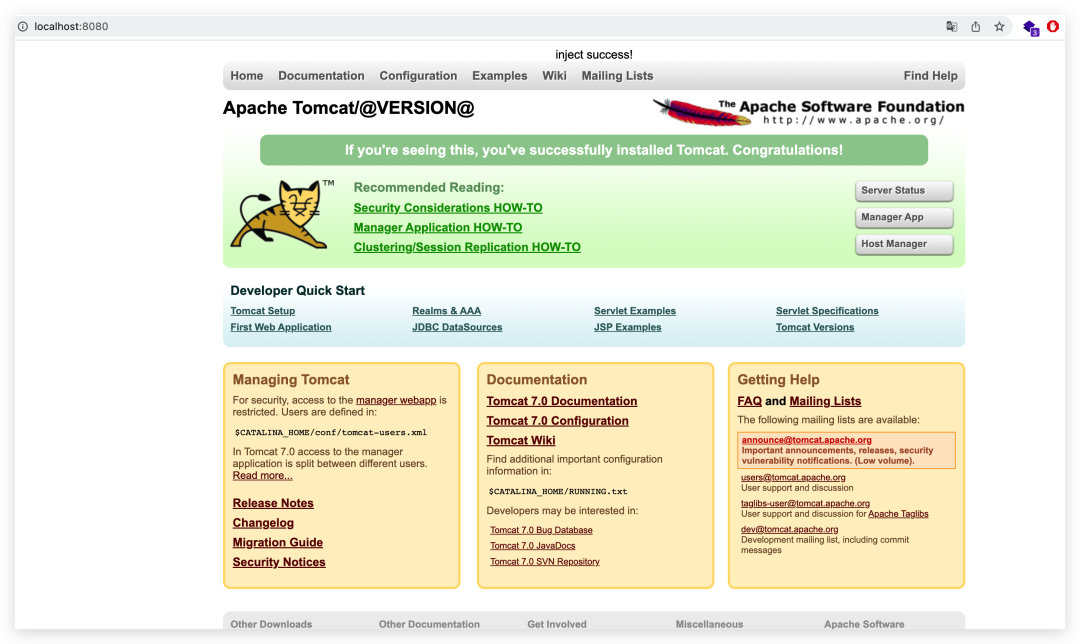Open the Servlet Examples link
This screenshot has width=1080, height=644.
pyautogui.click(x=634, y=311)
